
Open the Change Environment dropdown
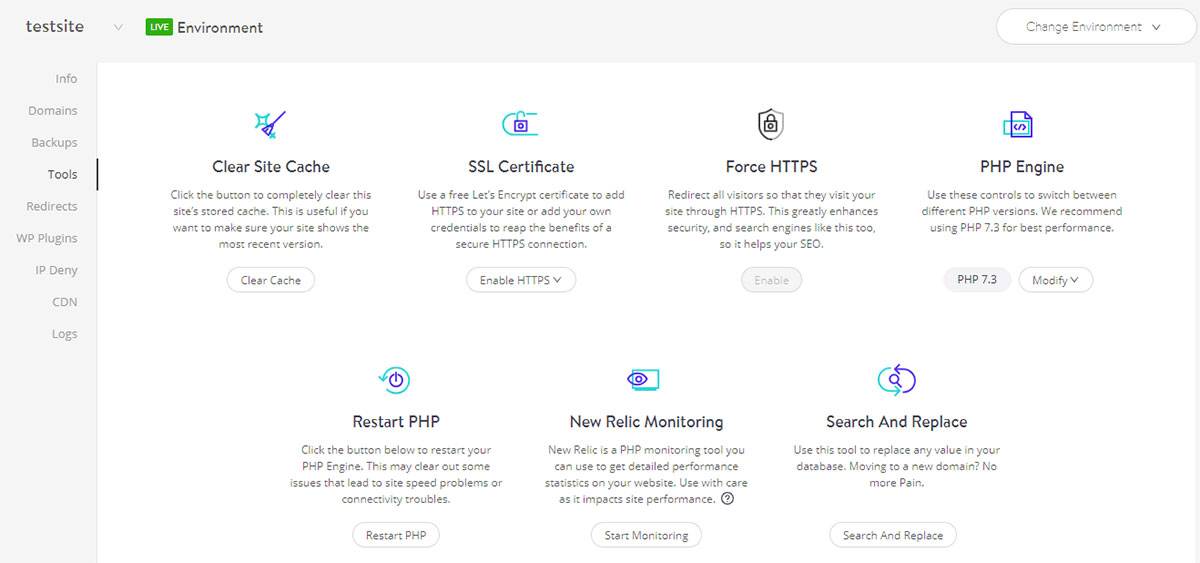point(1096,27)
